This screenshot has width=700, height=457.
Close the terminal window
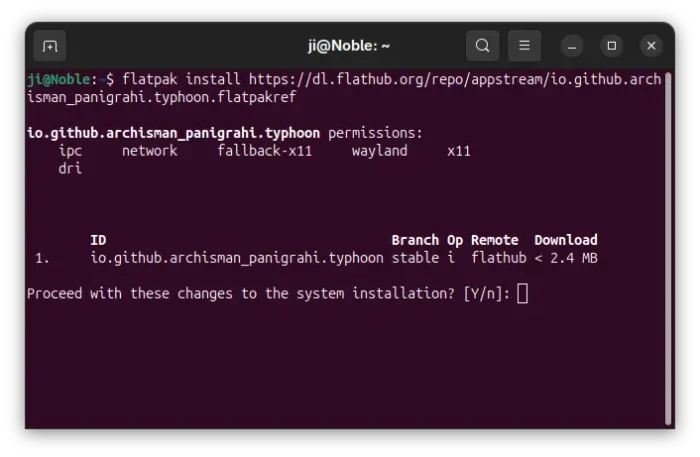pos(651,46)
